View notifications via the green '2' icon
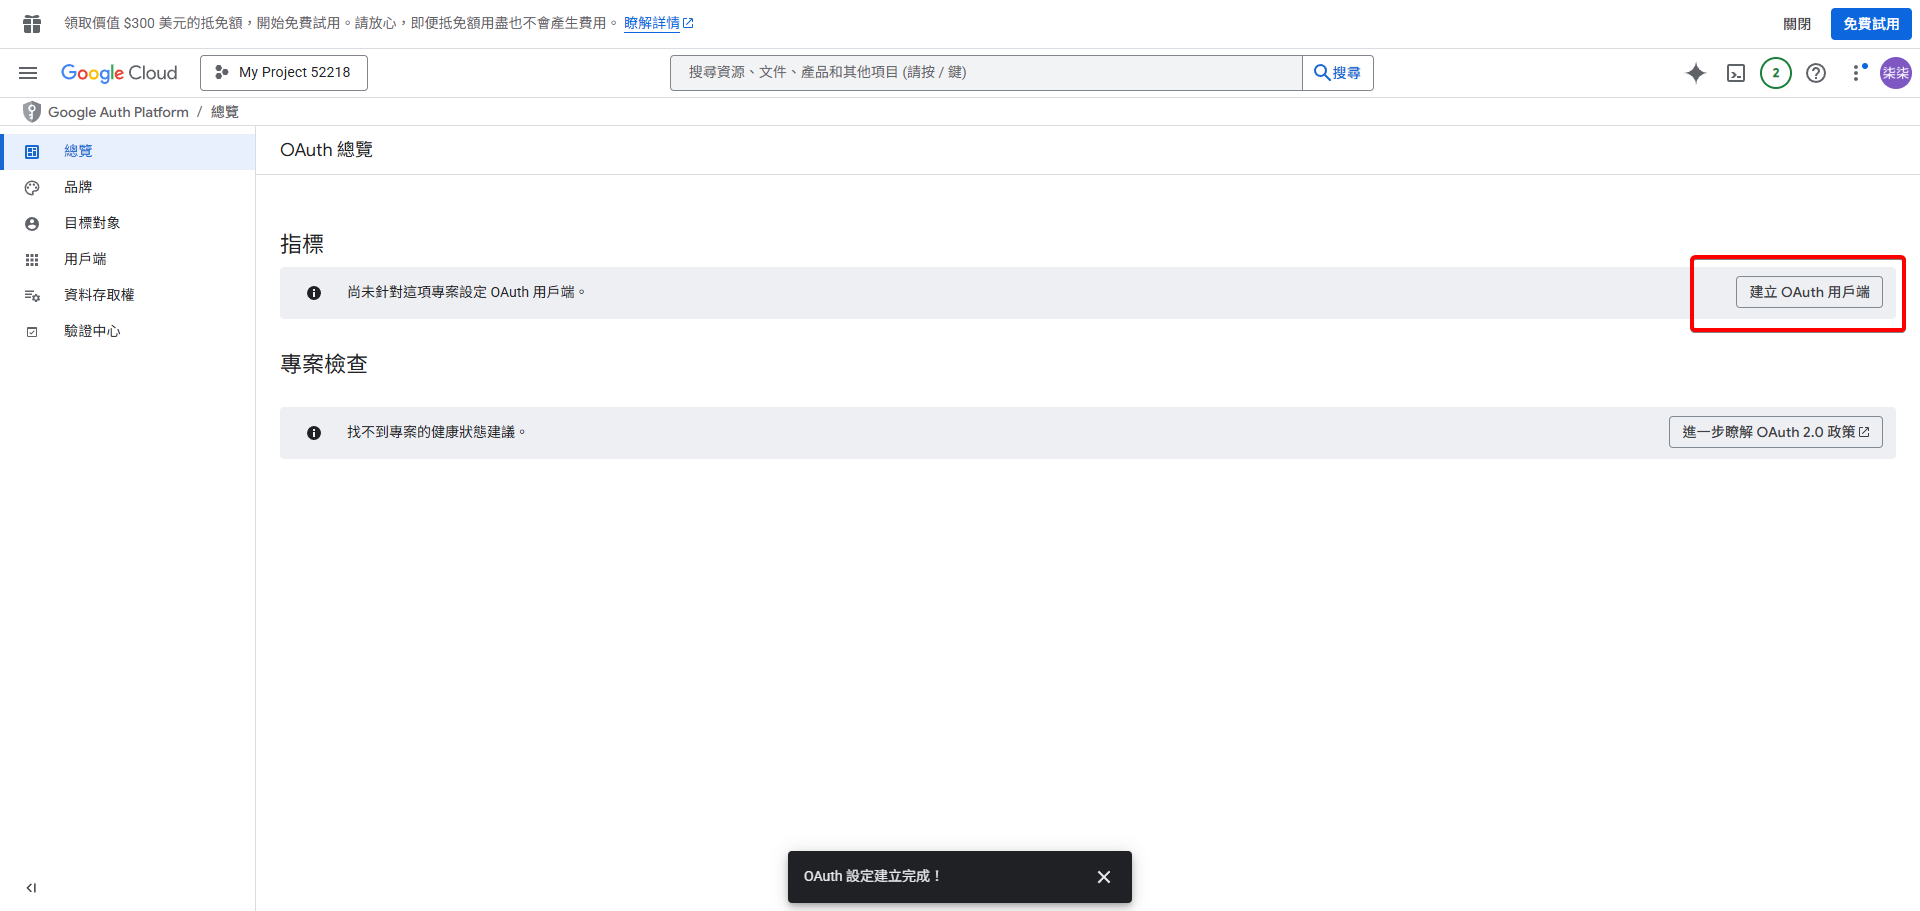The width and height of the screenshot is (1920, 911). [1776, 73]
